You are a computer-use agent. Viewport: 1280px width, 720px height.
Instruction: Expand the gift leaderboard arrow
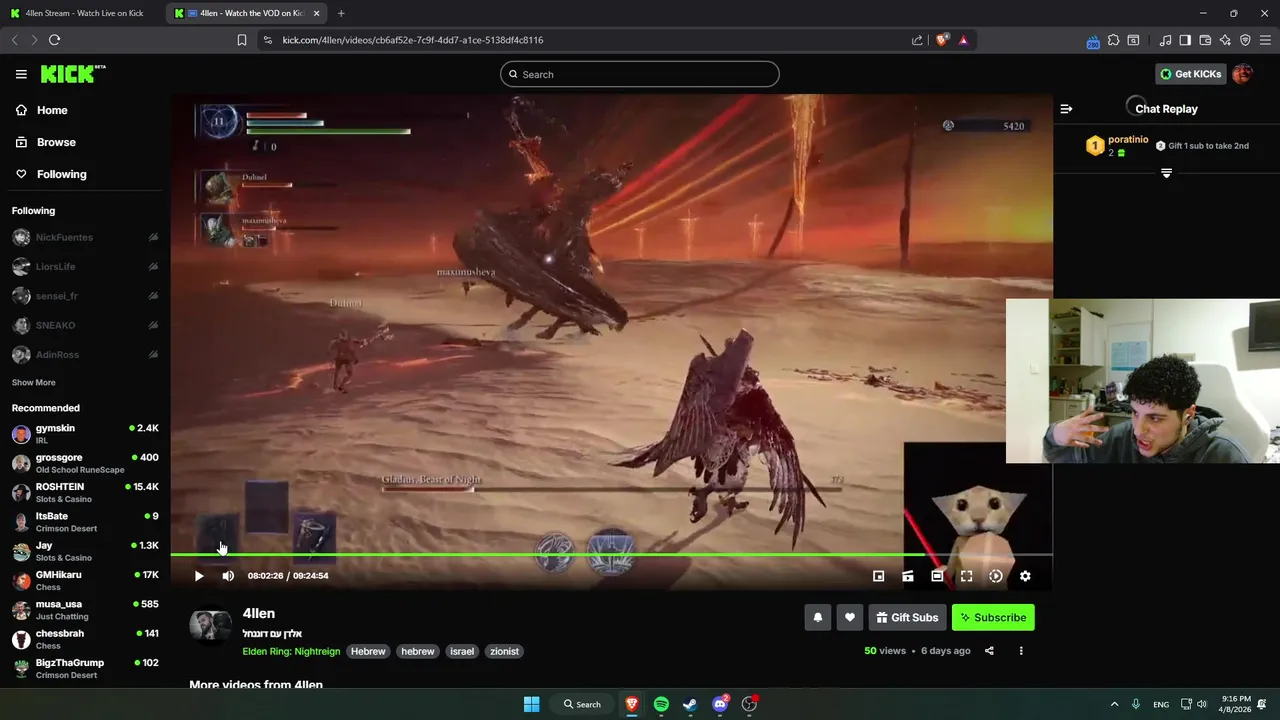pyautogui.click(x=1166, y=173)
